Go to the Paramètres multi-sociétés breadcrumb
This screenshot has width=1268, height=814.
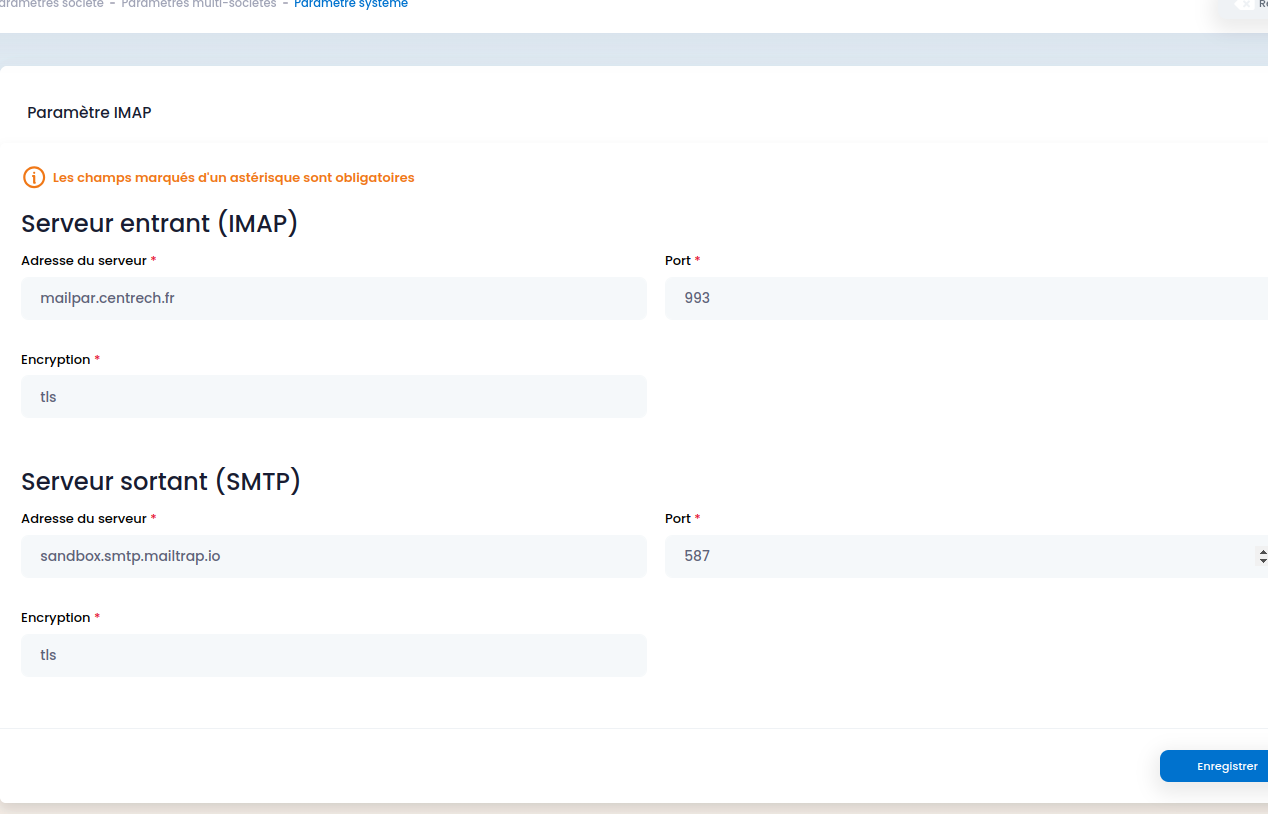198,4
